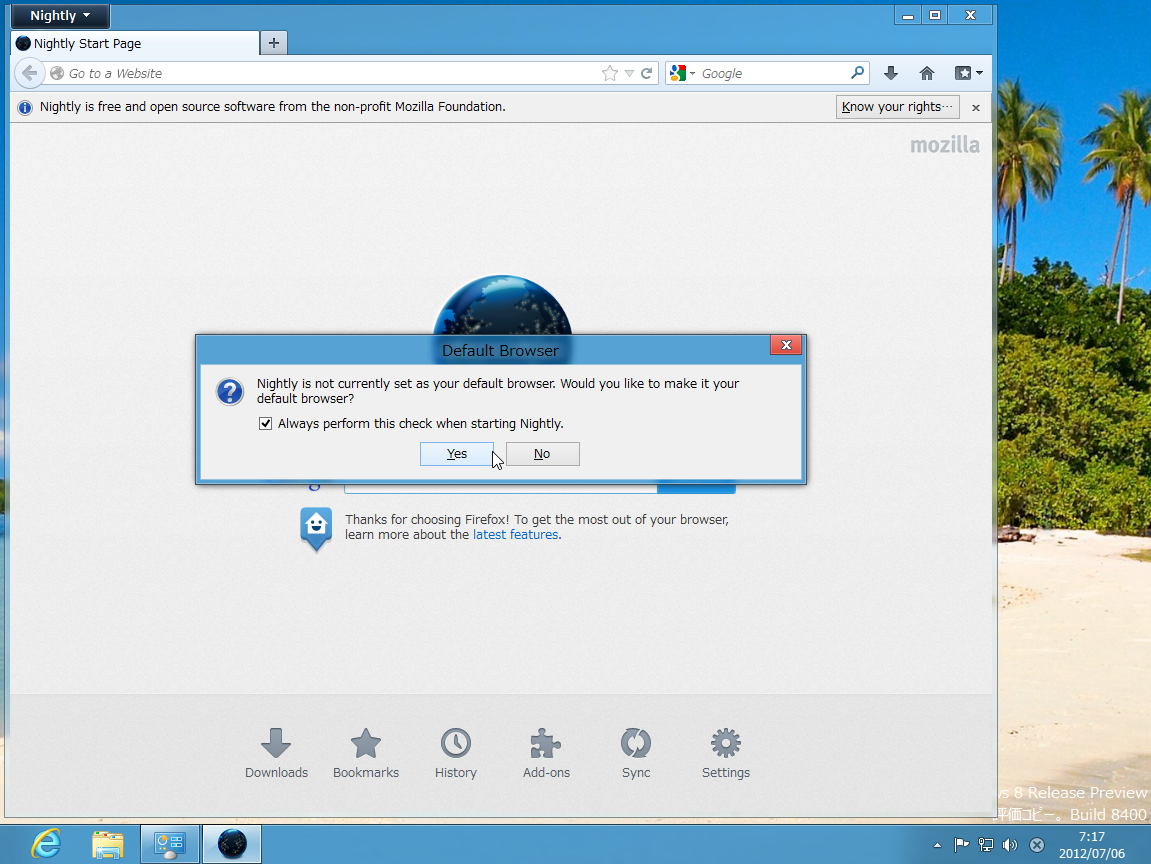Open the Google search engine selector
1151x864 pixels.
682,73
